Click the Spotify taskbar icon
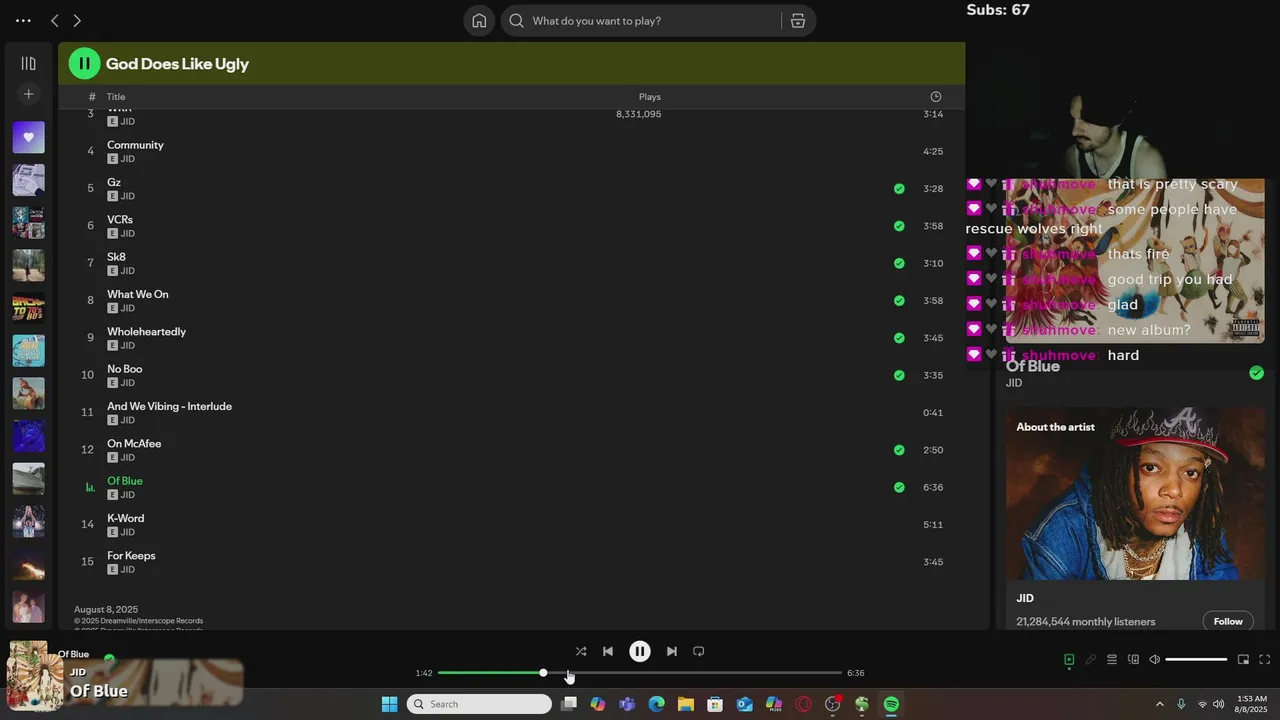The width and height of the screenshot is (1280, 720). coord(891,704)
